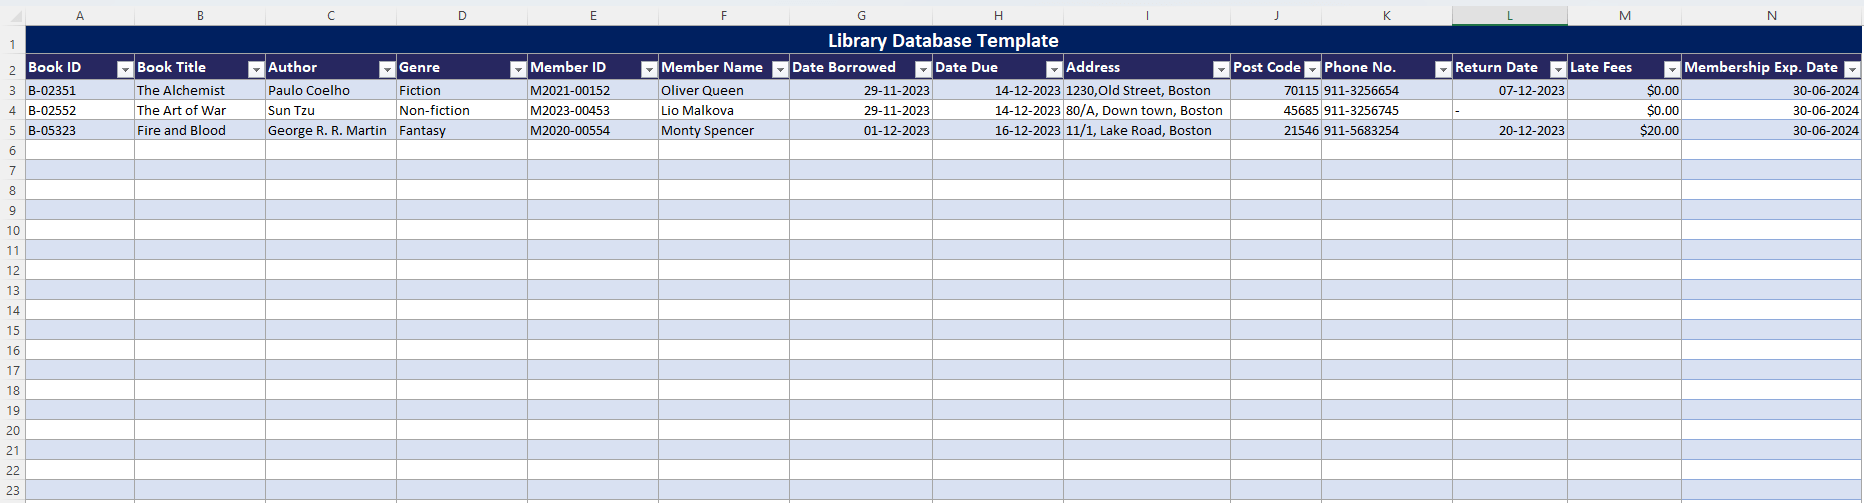The height and width of the screenshot is (503, 1864).
Task: Click the $20.00 late fee cell
Action: (1625, 130)
